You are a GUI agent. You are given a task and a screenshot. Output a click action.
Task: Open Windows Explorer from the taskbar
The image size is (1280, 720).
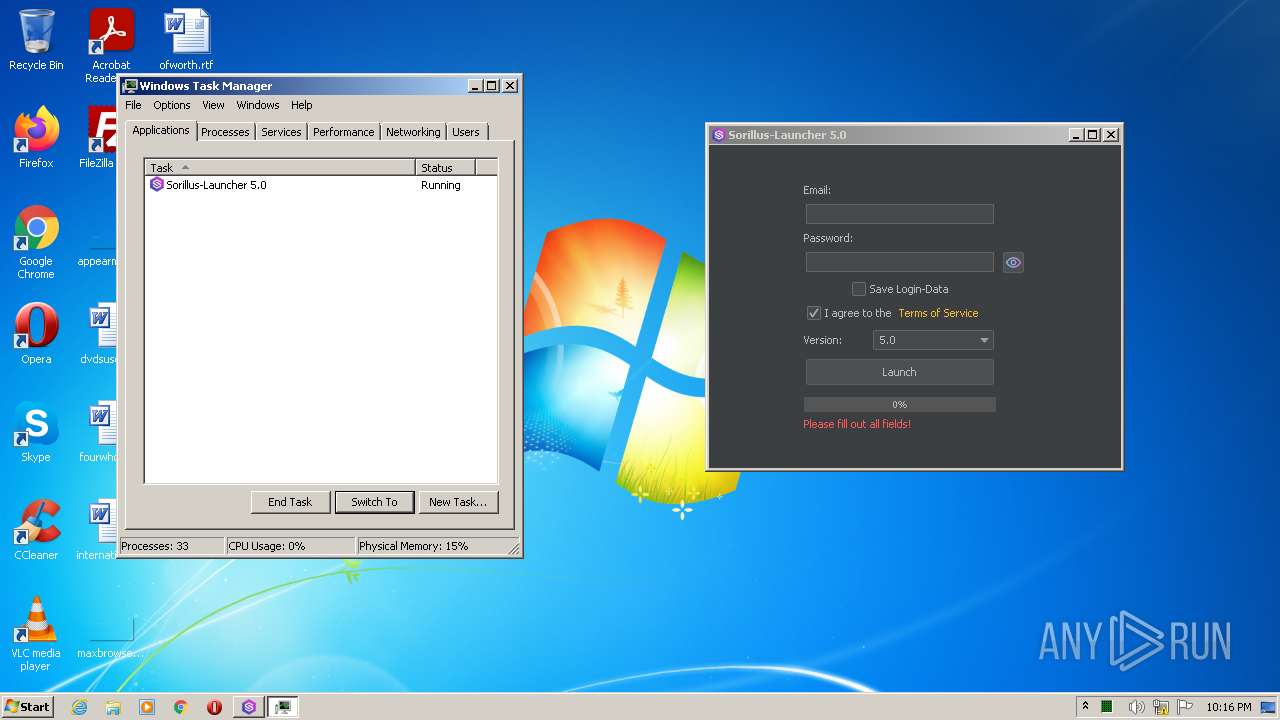(113, 707)
